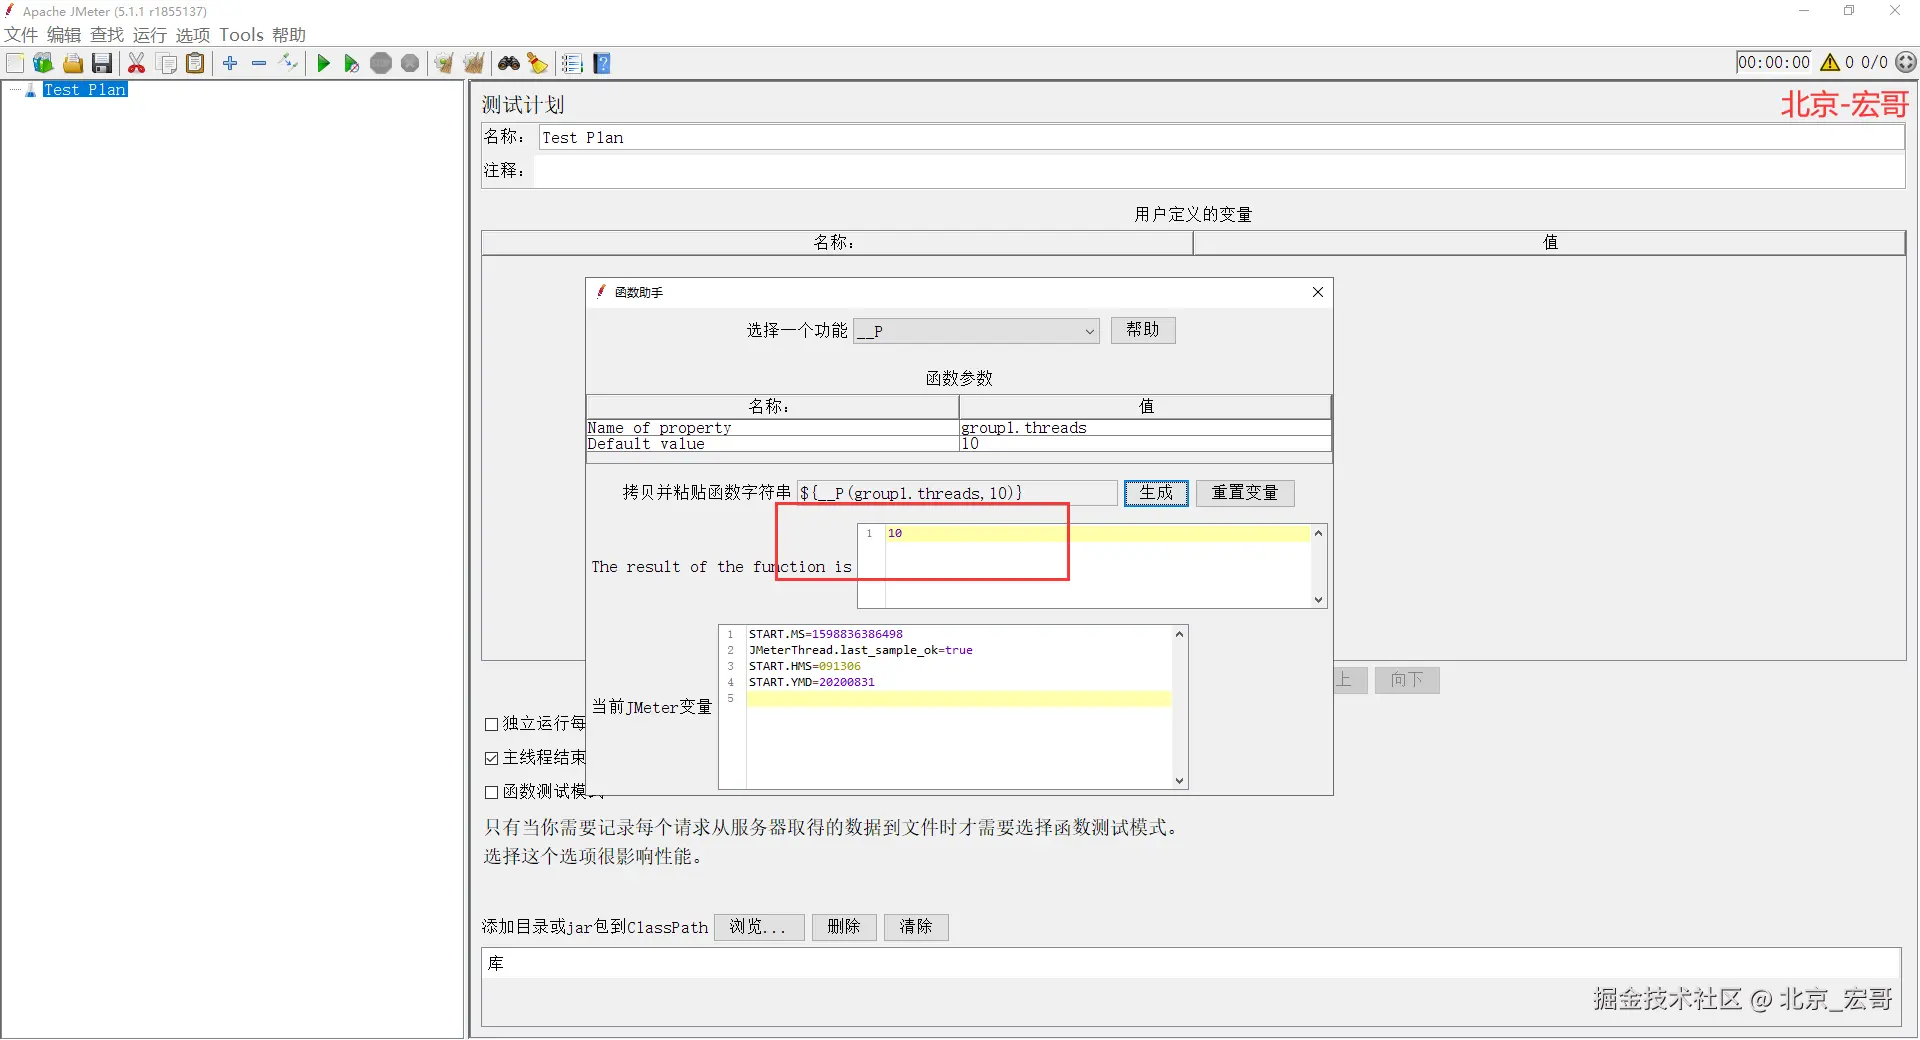Select the Test Plan tree node
Image resolution: width=1920 pixels, height=1040 pixels.
[x=85, y=90]
